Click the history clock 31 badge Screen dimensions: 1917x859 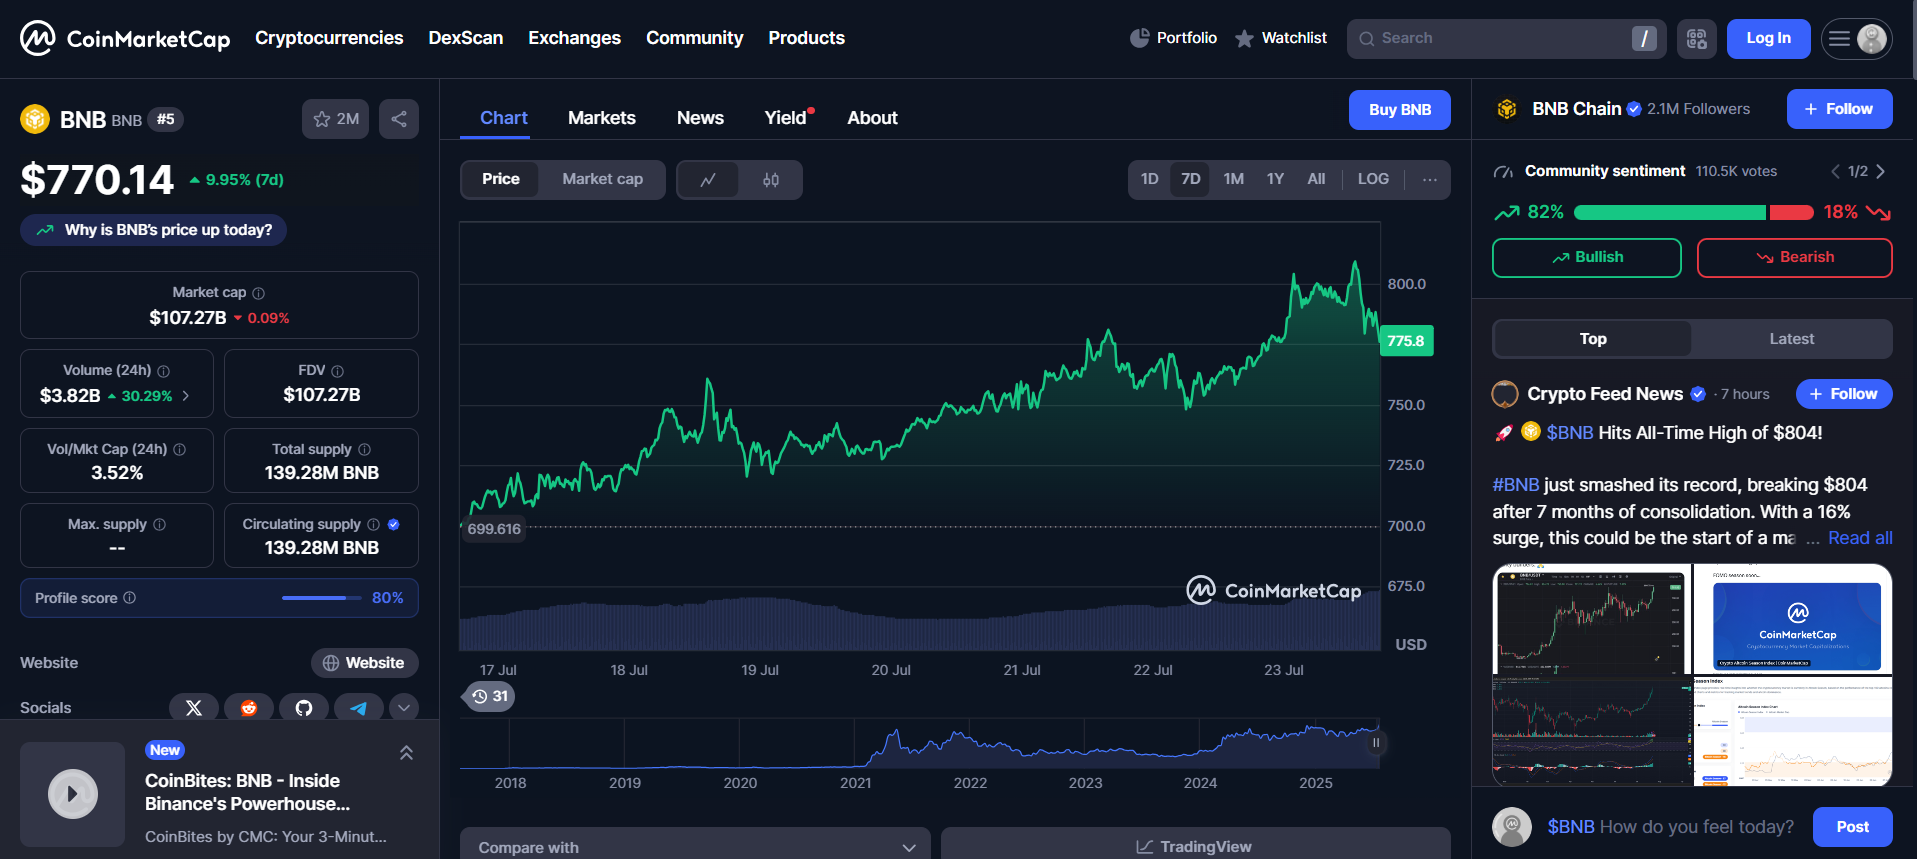point(490,696)
